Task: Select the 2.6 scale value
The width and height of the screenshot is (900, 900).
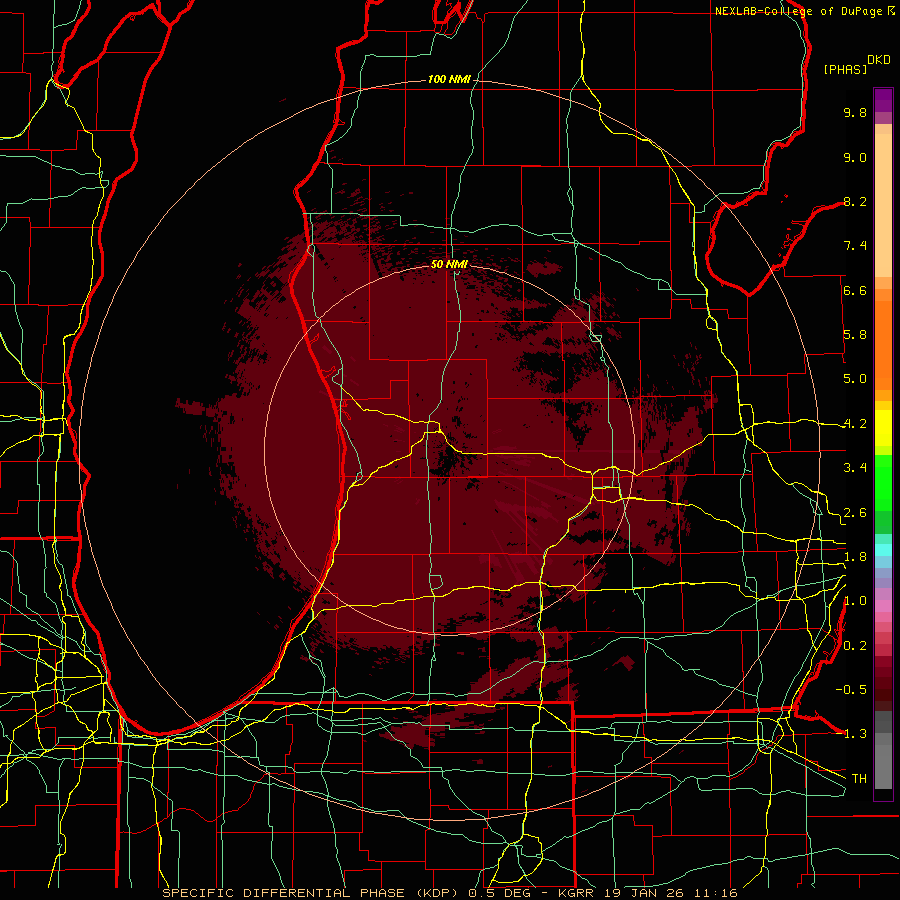Action: point(855,513)
